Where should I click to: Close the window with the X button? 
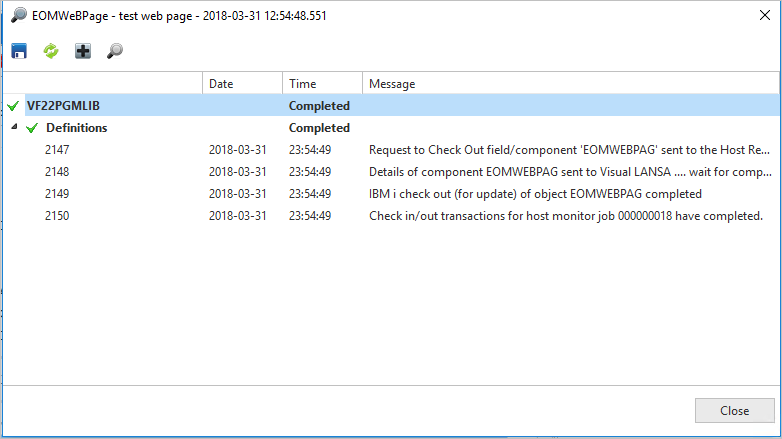tap(764, 16)
